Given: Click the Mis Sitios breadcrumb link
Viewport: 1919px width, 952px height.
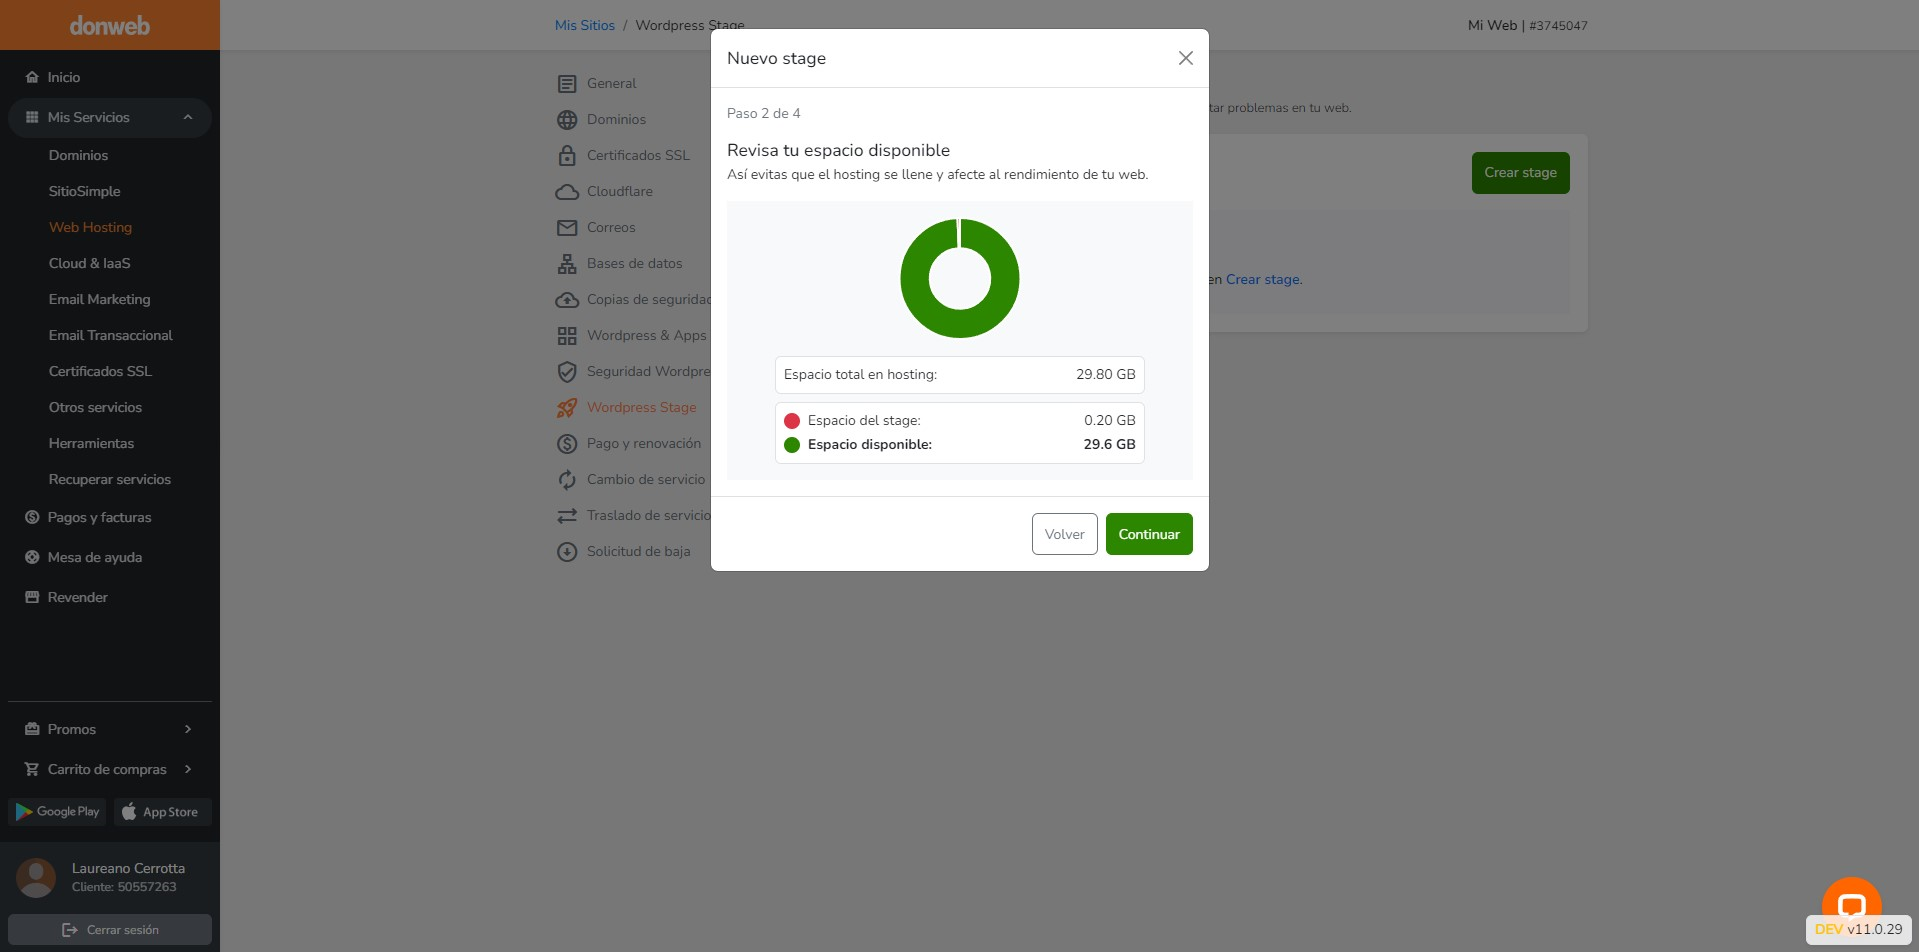Looking at the screenshot, I should coord(585,25).
